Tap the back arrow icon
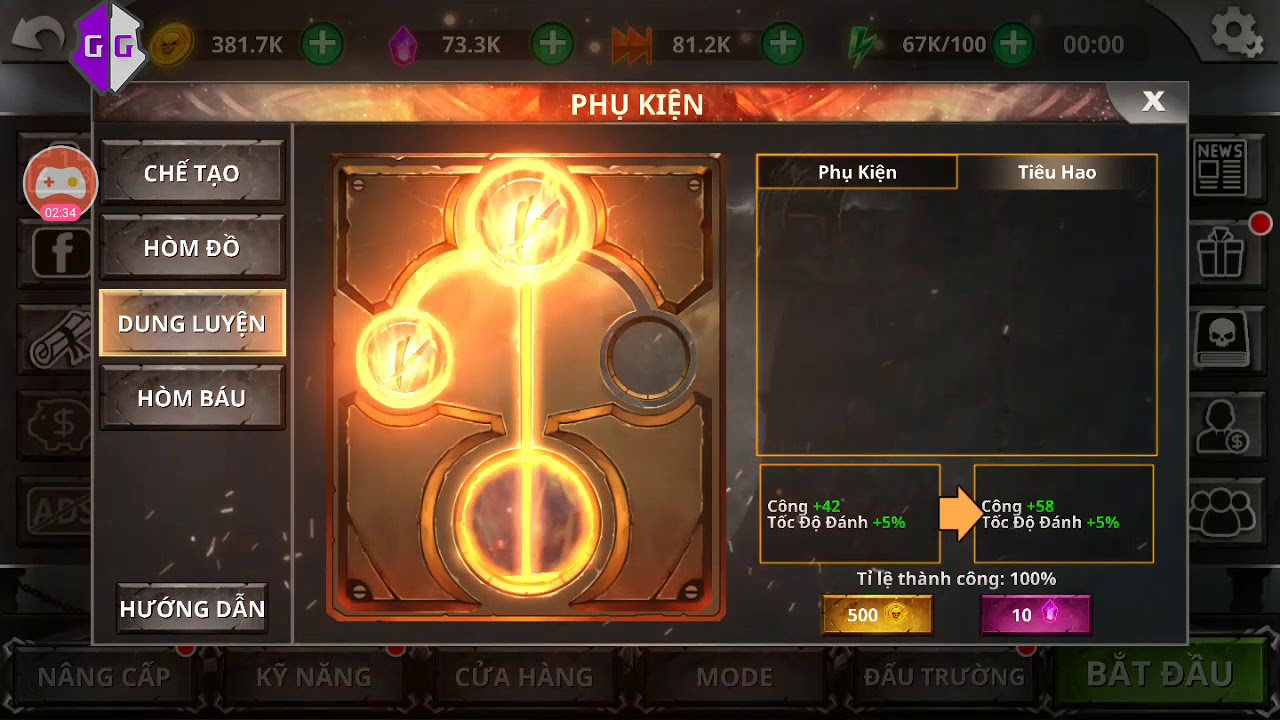The image size is (1280, 720). 37,42
